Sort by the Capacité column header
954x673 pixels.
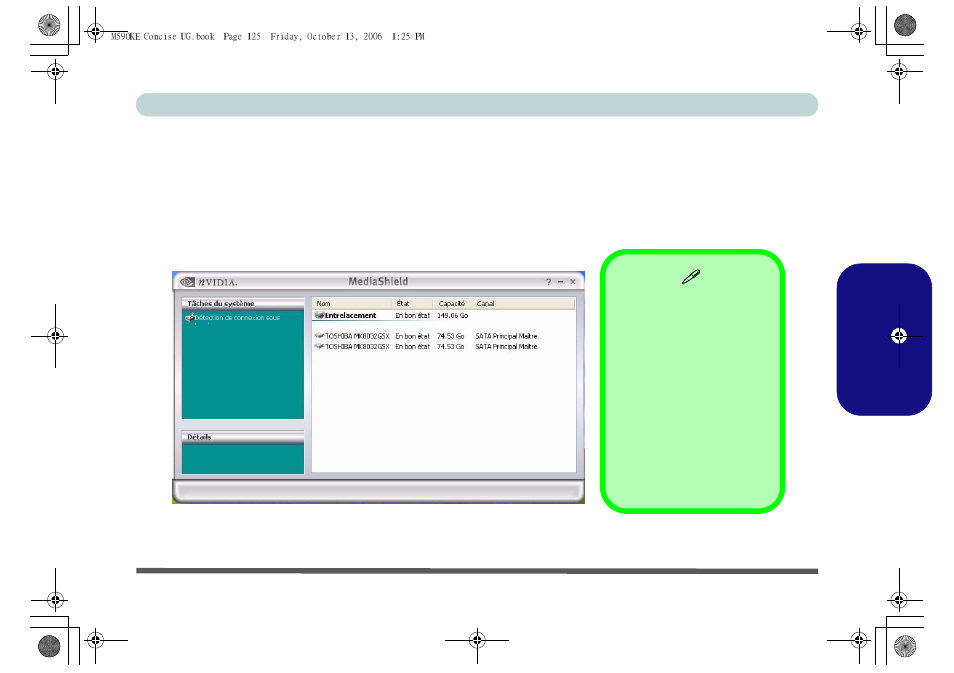click(x=453, y=303)
